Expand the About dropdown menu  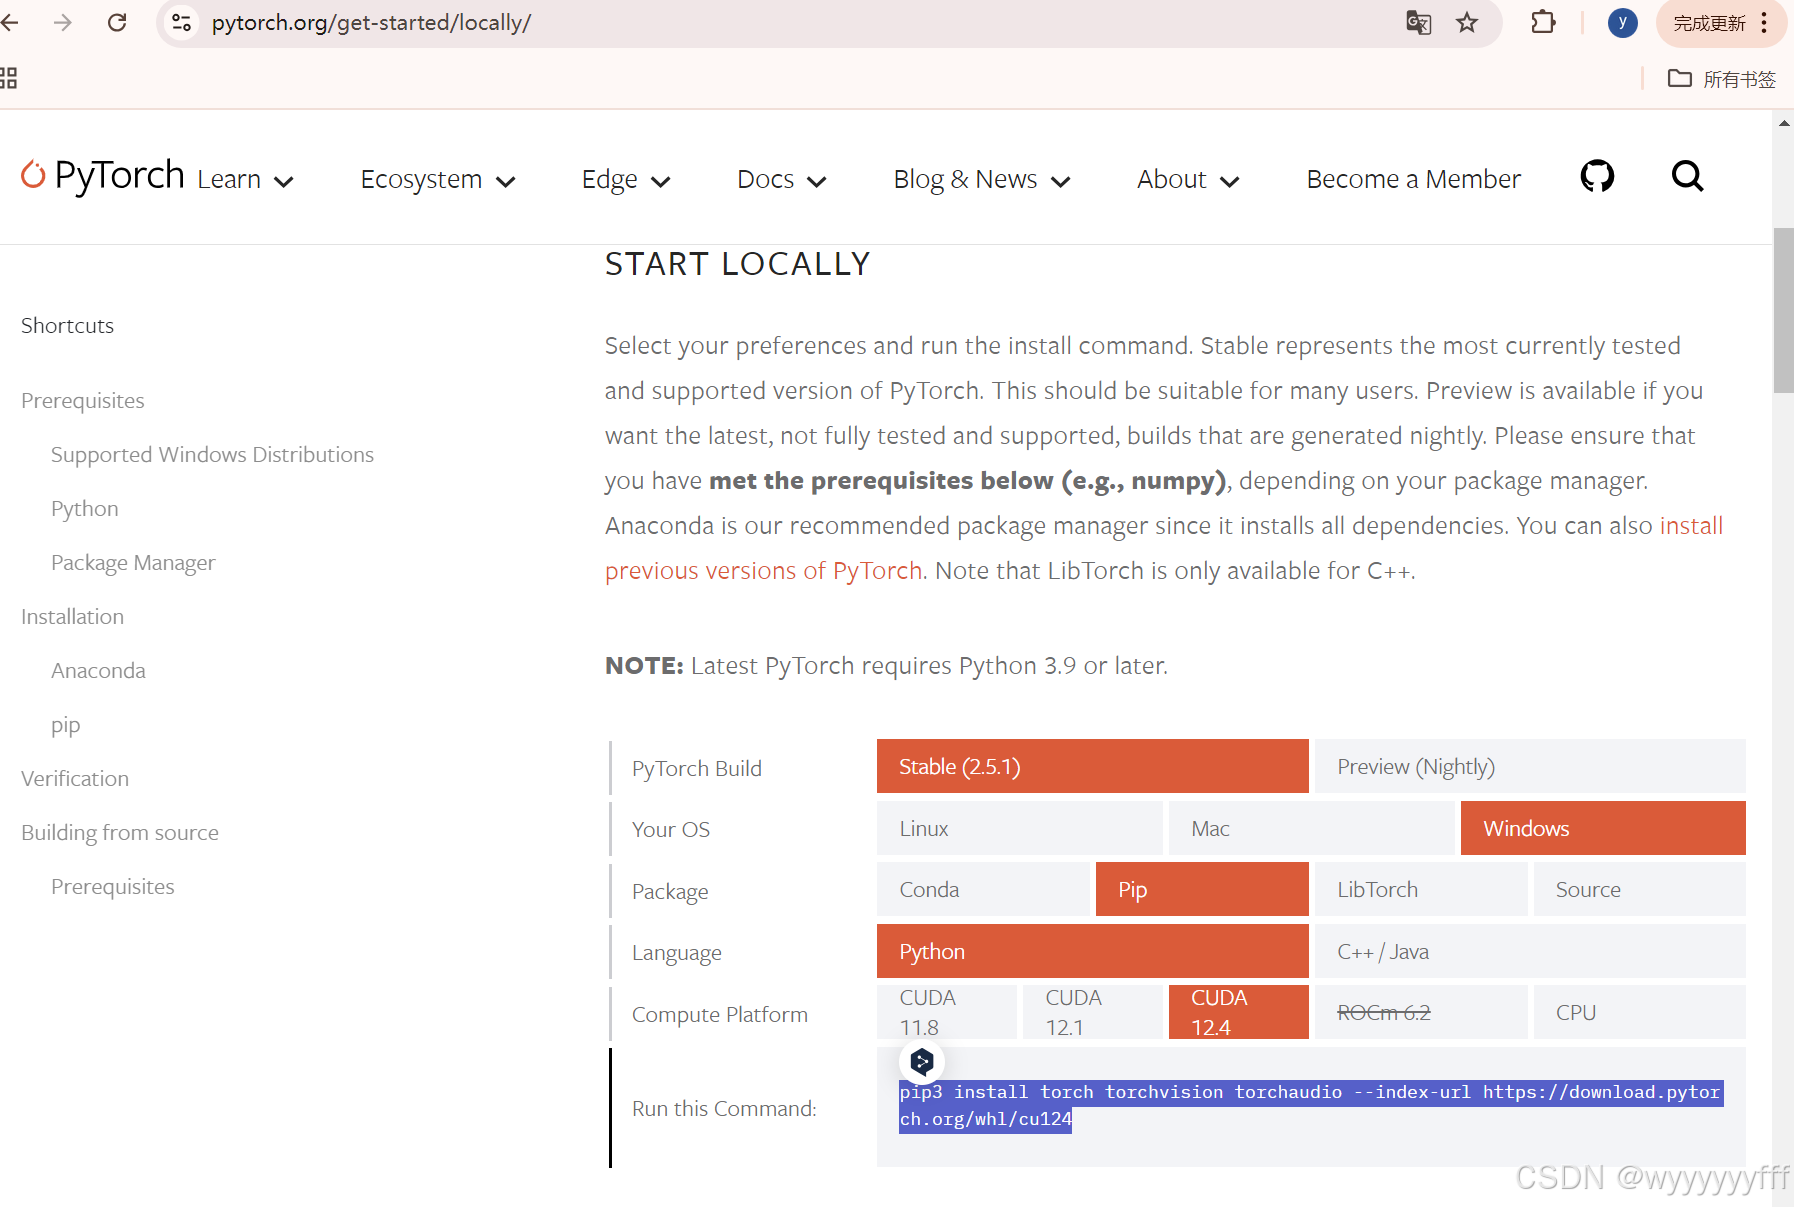pos(1188,180)
